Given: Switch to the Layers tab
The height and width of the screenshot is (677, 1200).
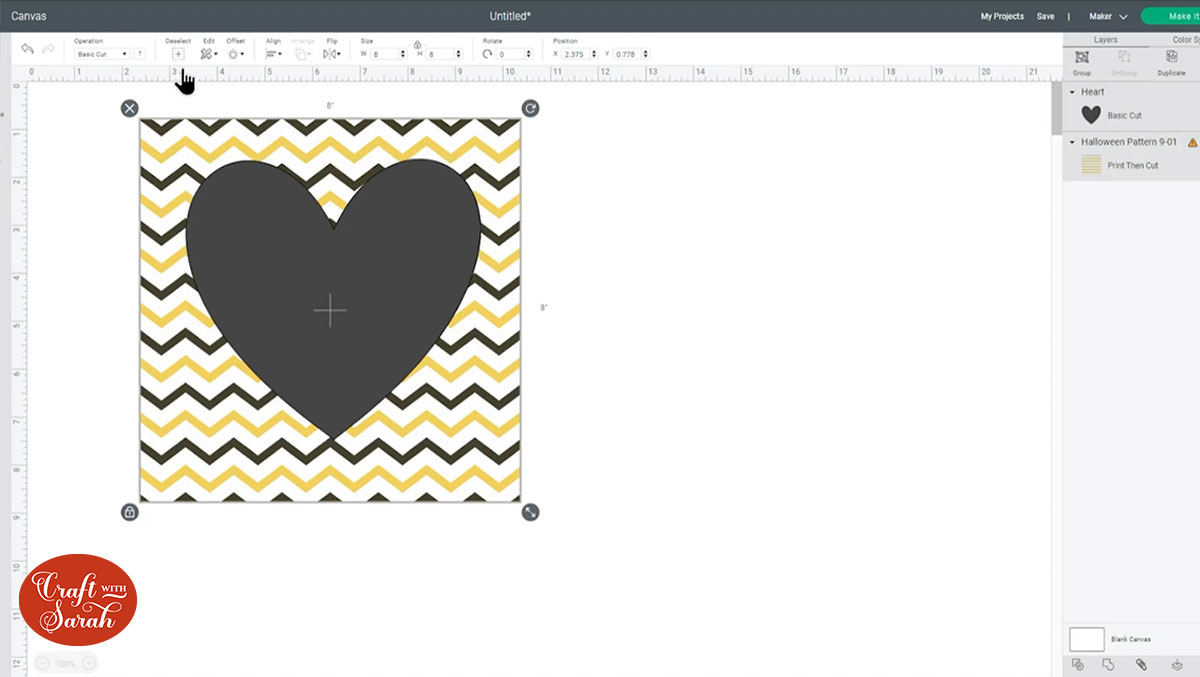Looking at the screenshot, I should pyautogui.click(x=1105, y=40).
